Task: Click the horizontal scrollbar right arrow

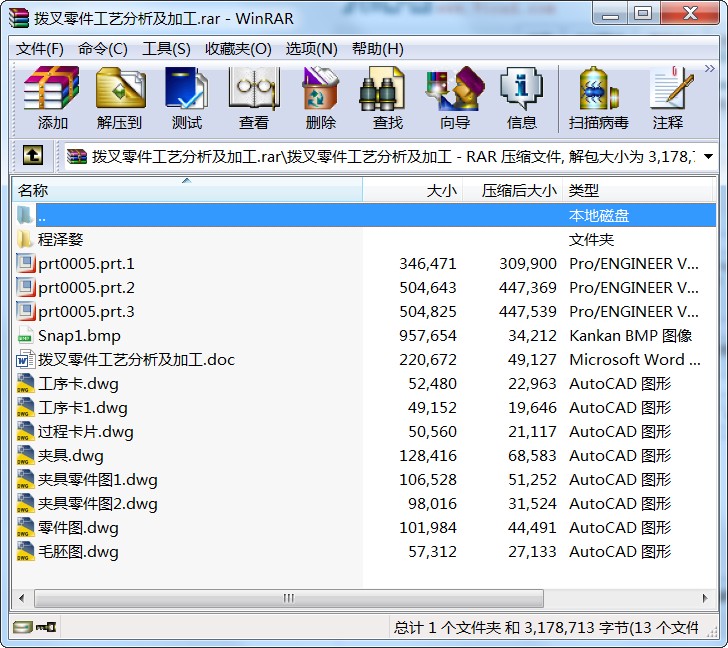Action: click(x=705, y=598)
